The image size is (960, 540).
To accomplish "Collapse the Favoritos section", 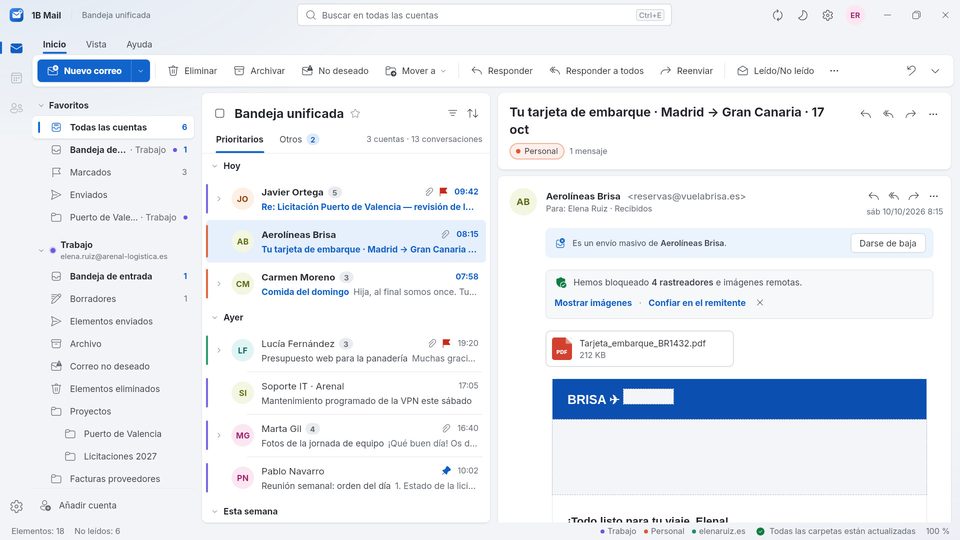I will 41,105.
